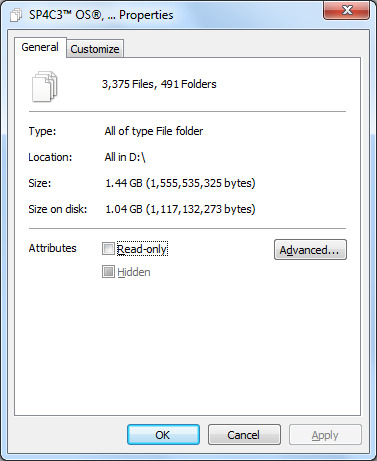Image resolution: width=377 pixels, height=461 pixels.
Task: Close the Properties dialog with red X
Action: (x=347, y=10)
